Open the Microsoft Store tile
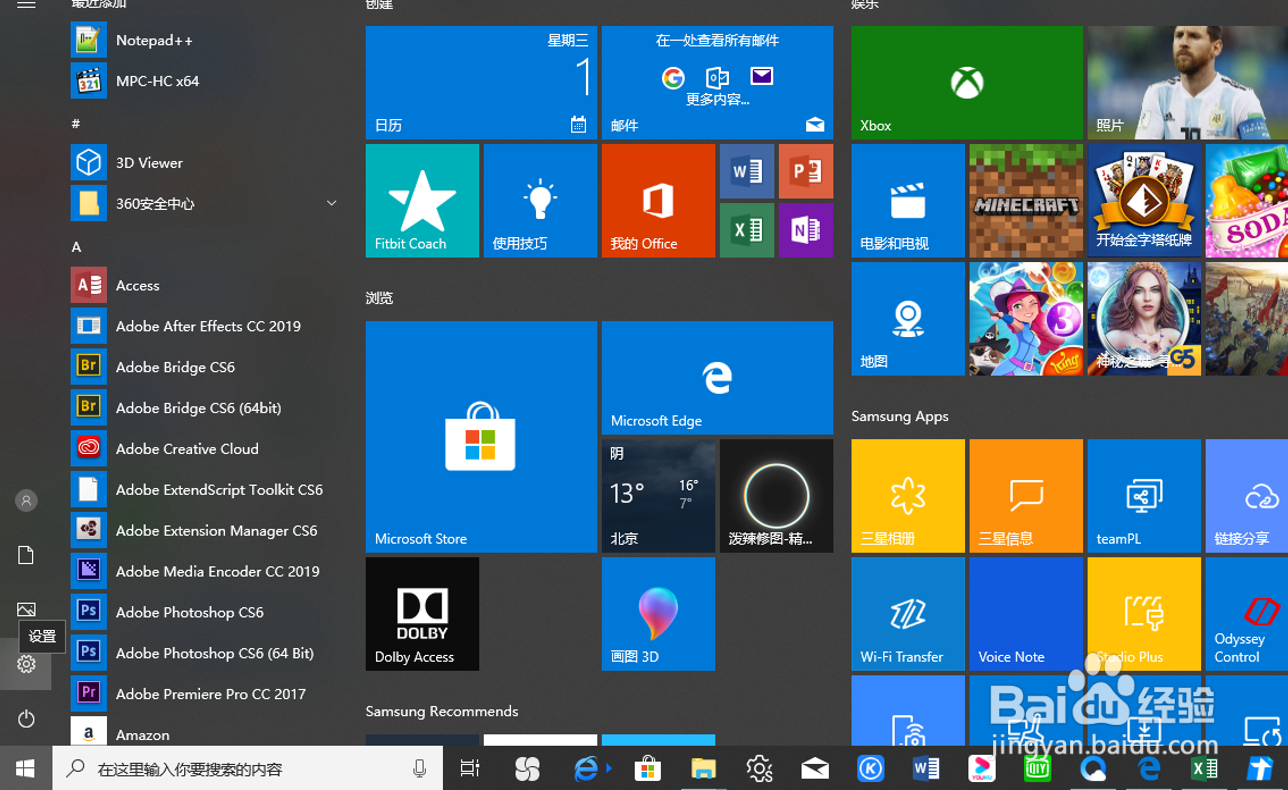The image size is (1288, 790). click(x=481, y=436)
